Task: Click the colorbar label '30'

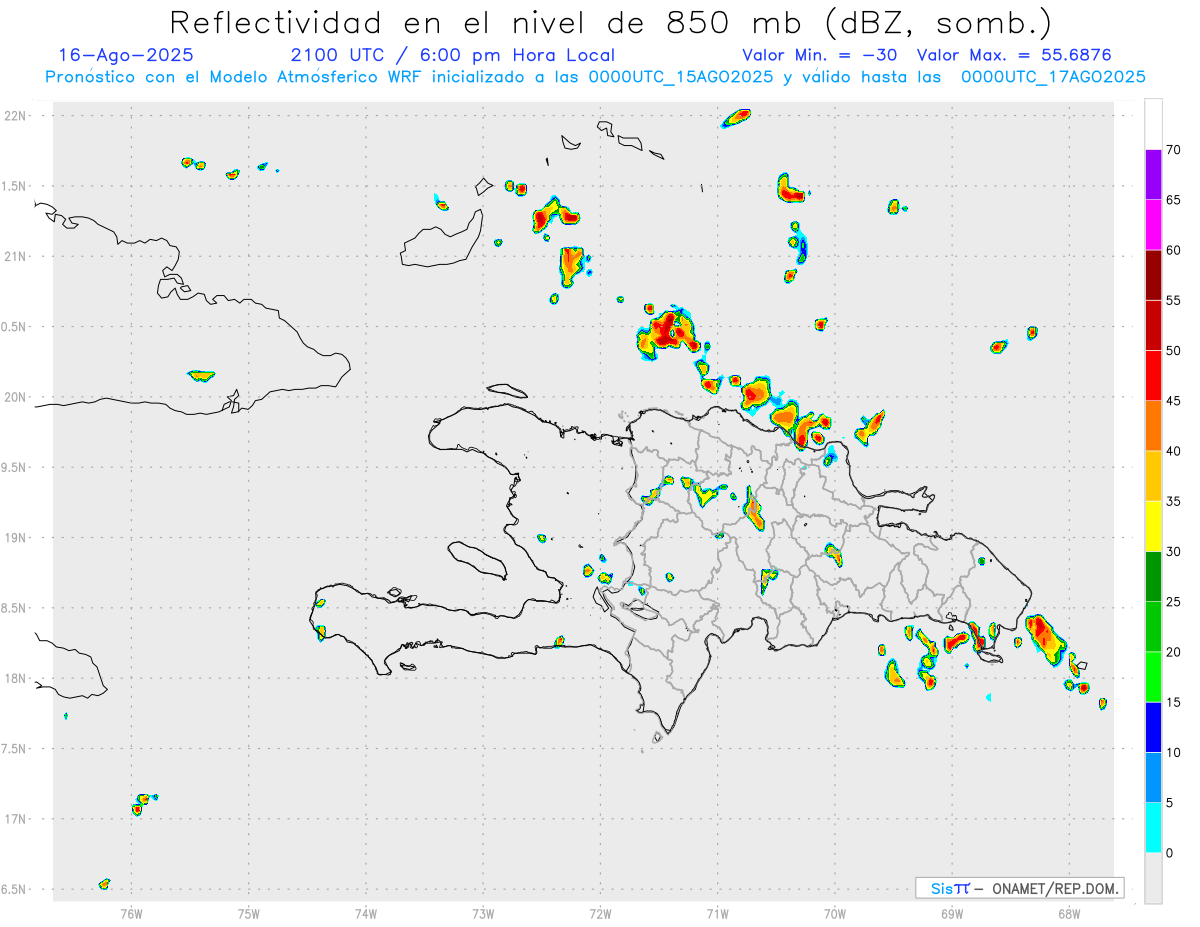Action: coord(1174,552)
